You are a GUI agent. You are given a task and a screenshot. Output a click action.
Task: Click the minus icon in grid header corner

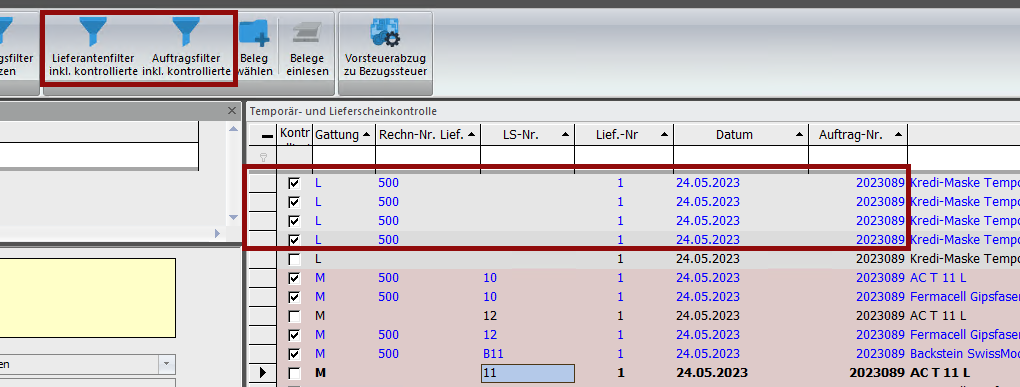coord(267,136)
